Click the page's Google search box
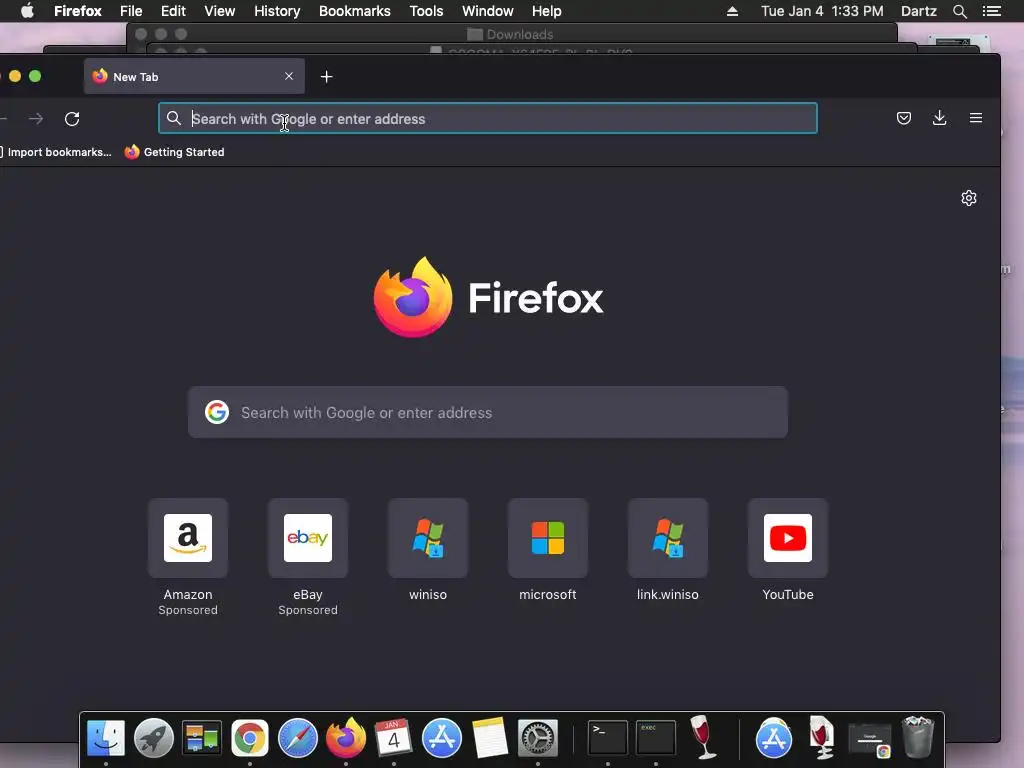 pyautogui.click(x=488, y=413)
